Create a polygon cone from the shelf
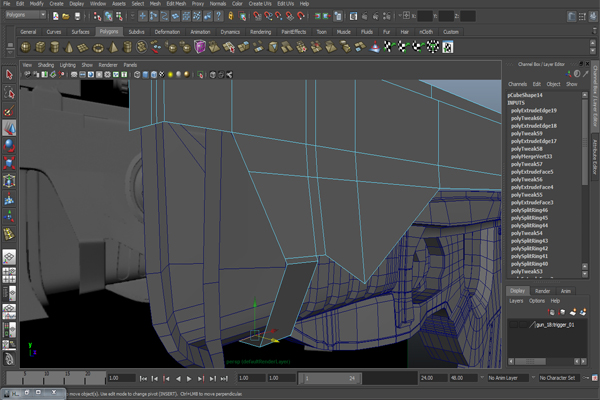This screenshot has height=400, width=600. coord(69,47)
